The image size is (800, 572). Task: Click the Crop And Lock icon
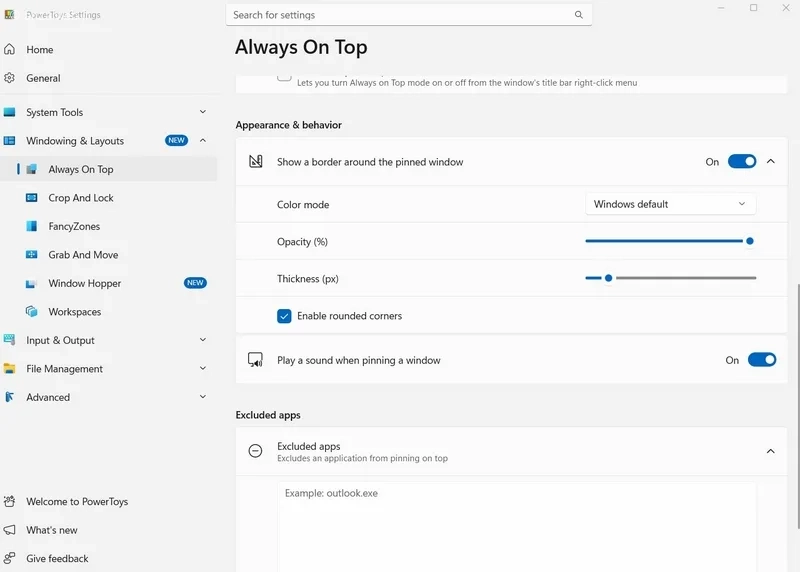coord(32,197)
